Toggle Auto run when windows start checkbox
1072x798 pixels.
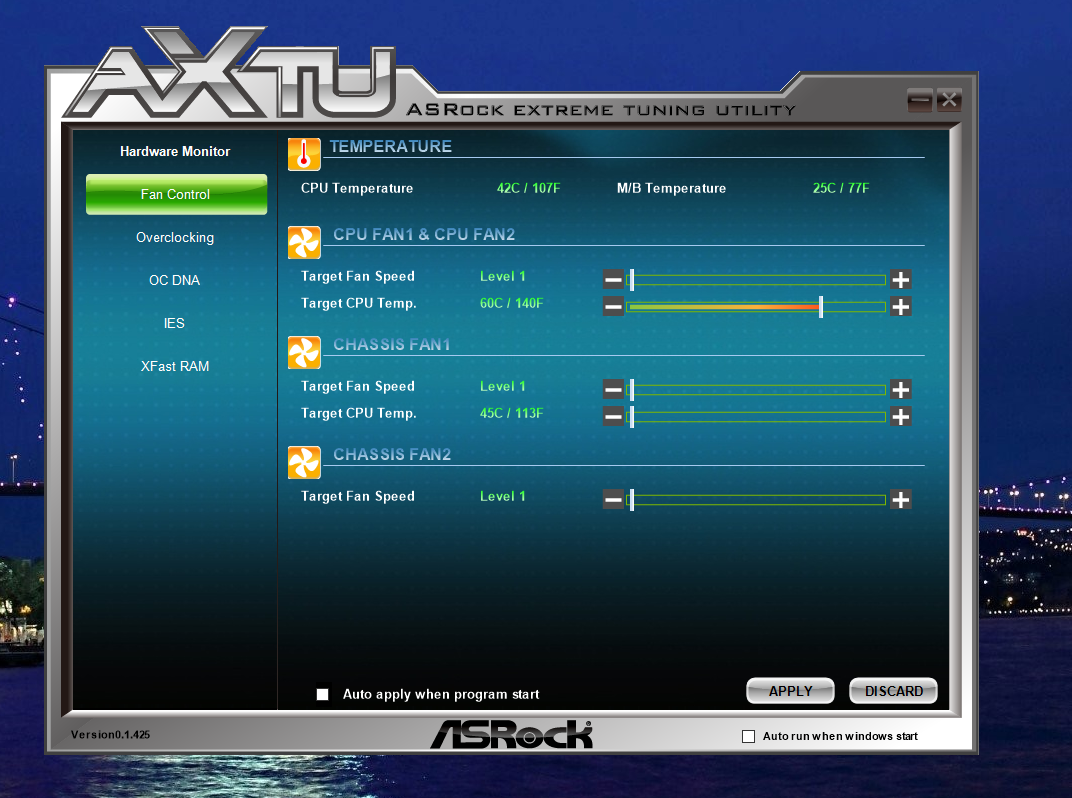(749, 736)
